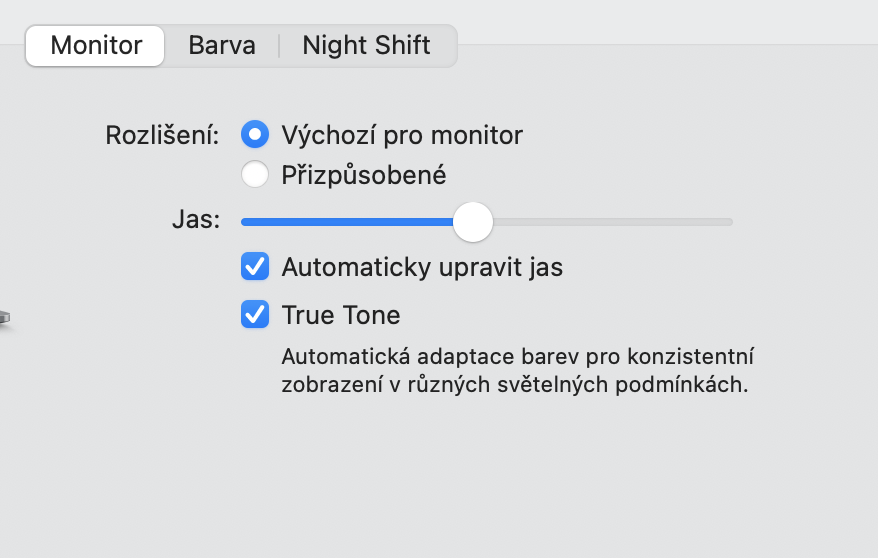
Task: Select the Monitor tab
Action: tap(96, 46)
